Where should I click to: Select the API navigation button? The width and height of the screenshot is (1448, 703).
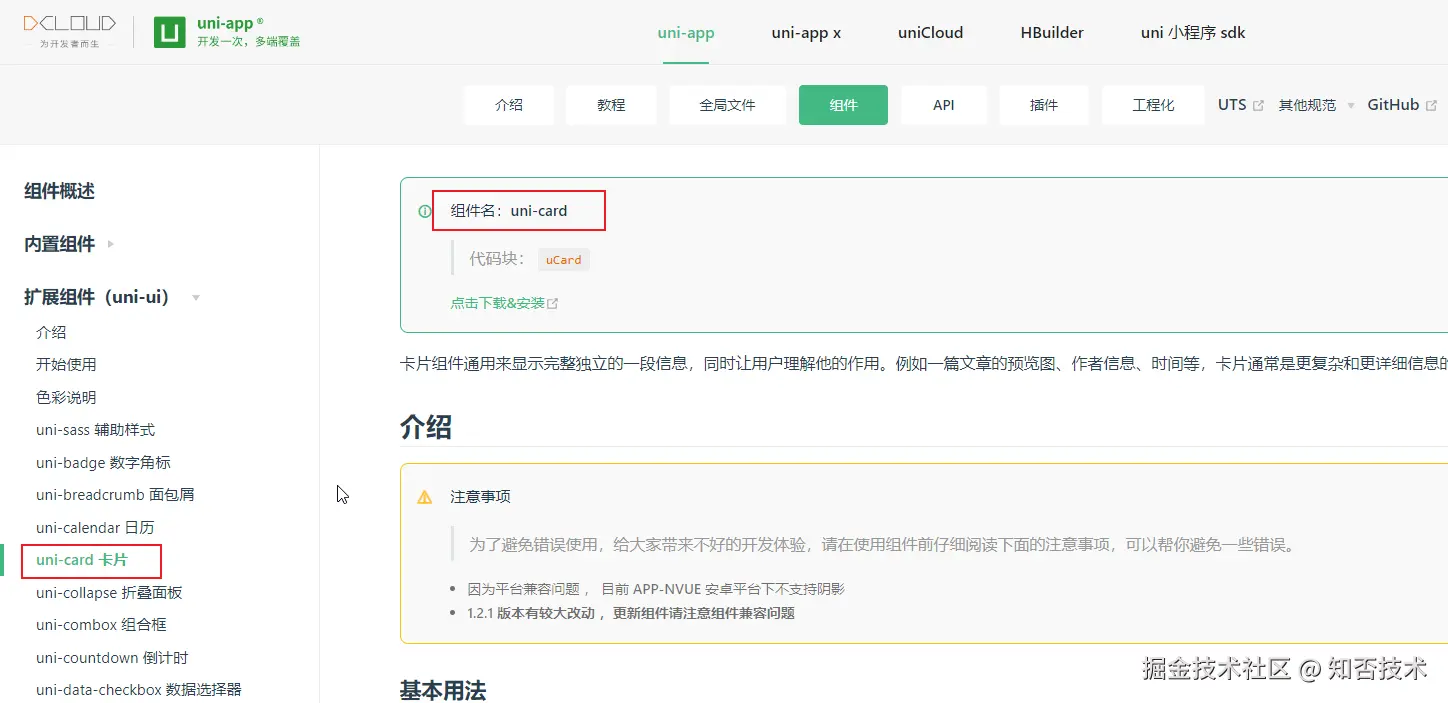tap(944, 105)
